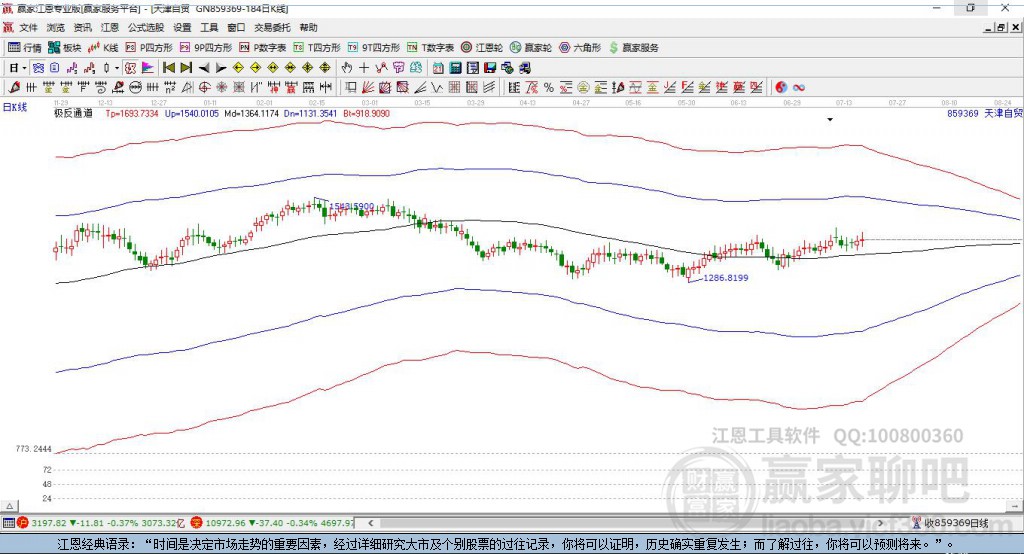Click the brain-shaped toolbar icon
The width and height of the screenshot is (1024, 554).
(416, 68)
